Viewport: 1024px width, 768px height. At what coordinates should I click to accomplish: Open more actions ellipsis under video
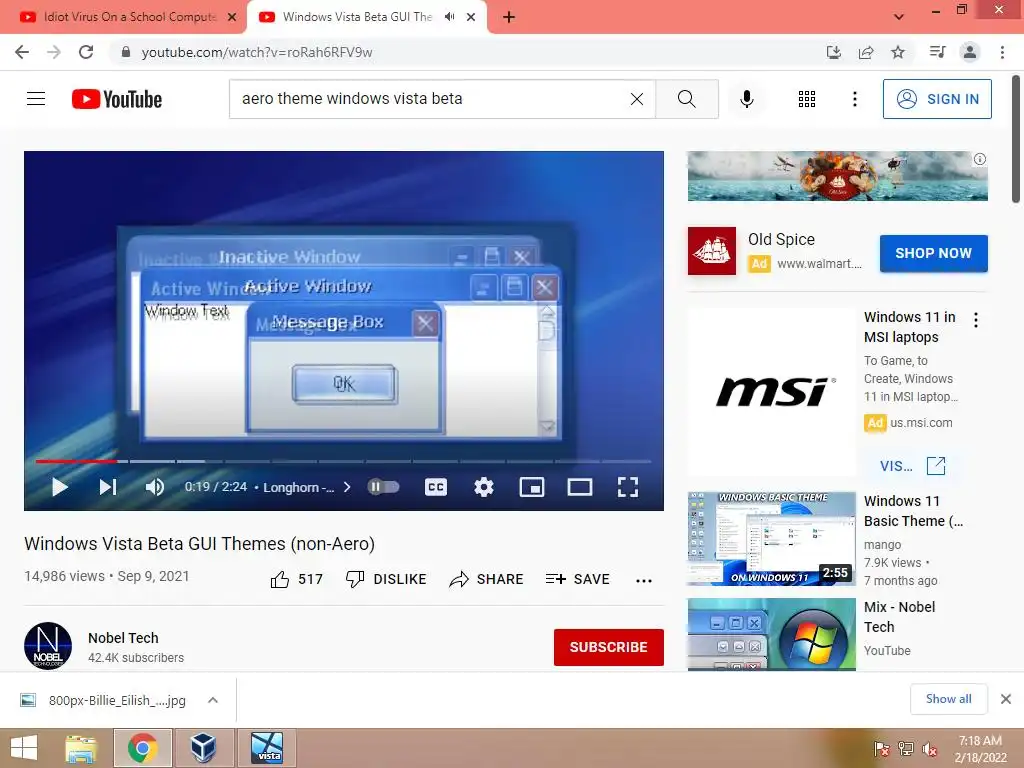(644, 581)
